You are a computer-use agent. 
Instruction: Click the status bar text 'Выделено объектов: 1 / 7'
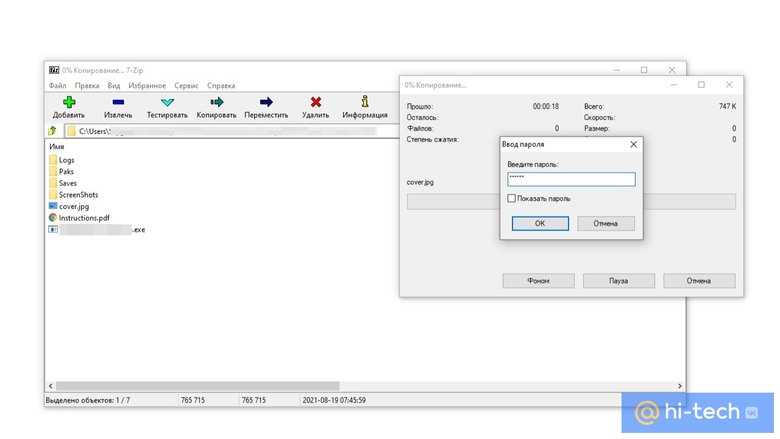pos(88,400)
